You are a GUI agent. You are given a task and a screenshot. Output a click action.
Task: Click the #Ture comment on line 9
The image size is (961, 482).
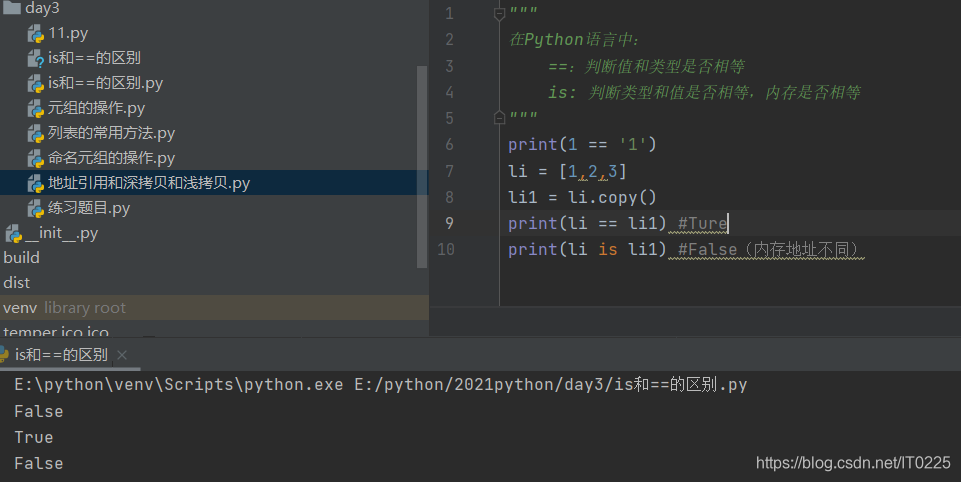click(702, 223)
